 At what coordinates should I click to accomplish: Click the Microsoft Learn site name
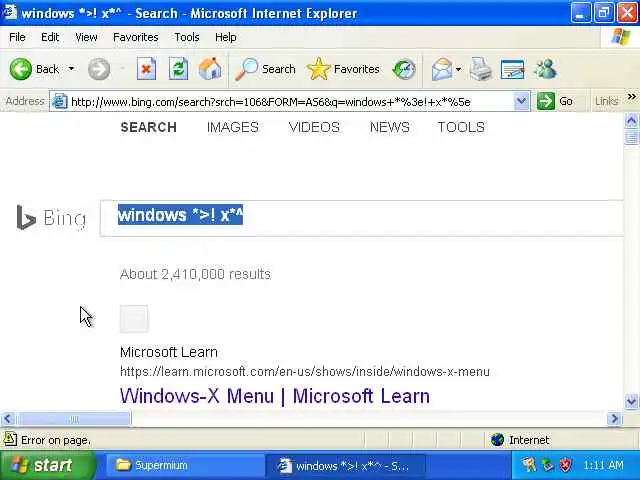(169, 352)
